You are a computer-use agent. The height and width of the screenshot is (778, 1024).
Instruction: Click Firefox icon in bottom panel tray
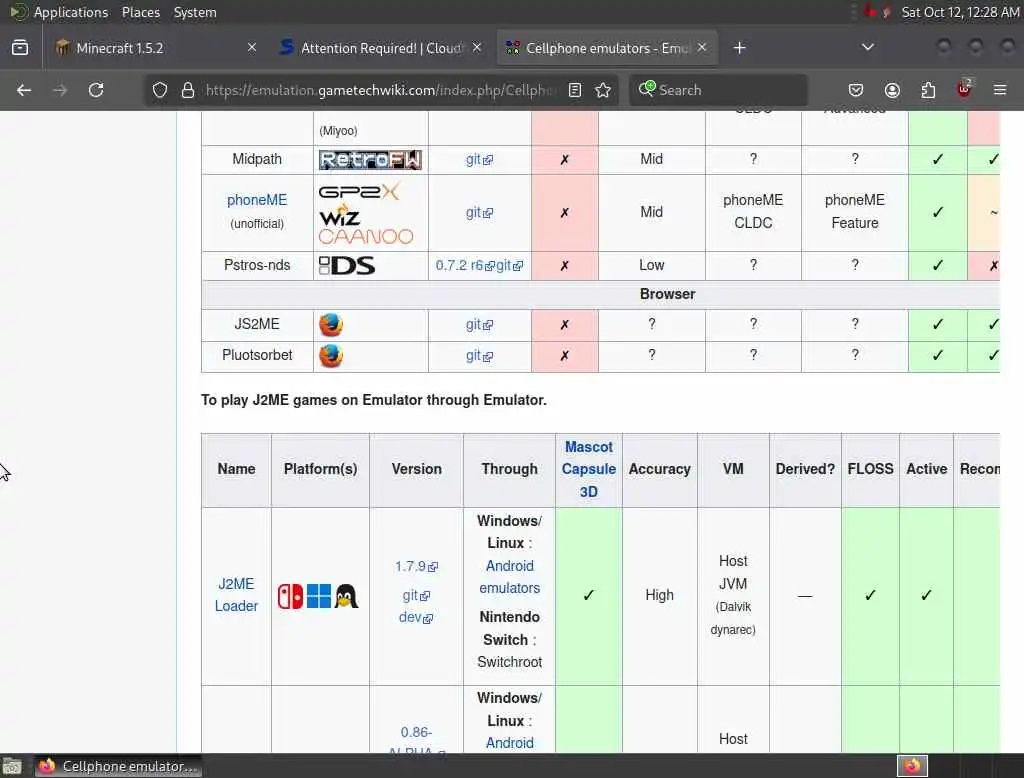(912, 766)
